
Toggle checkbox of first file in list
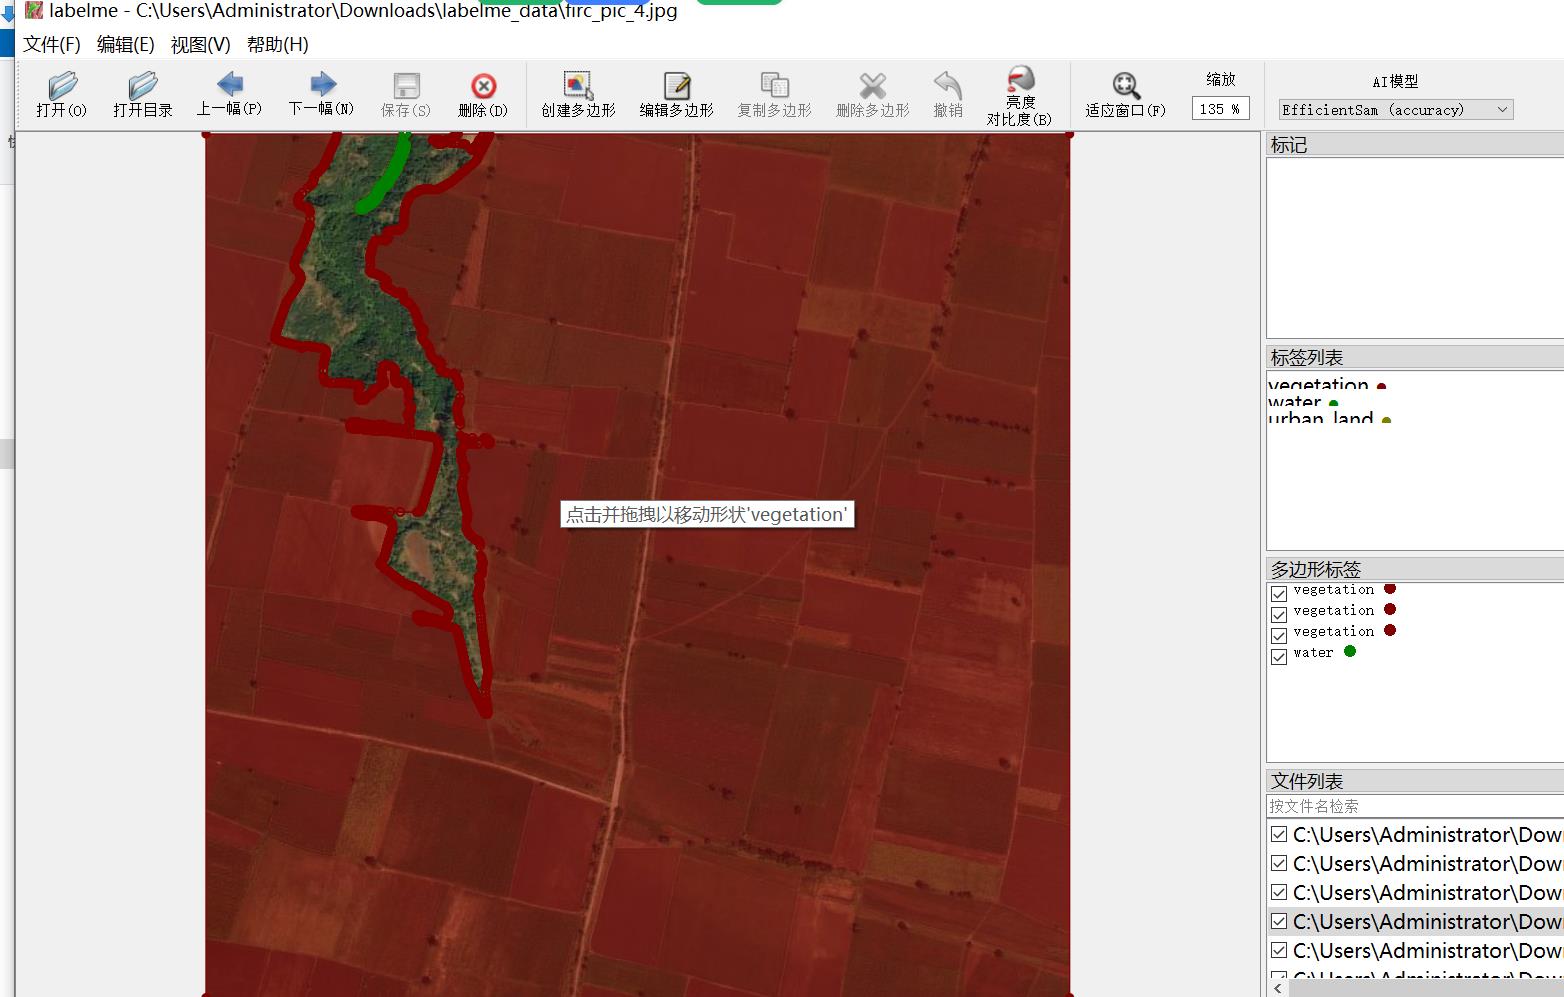[x=1279, y=834]
